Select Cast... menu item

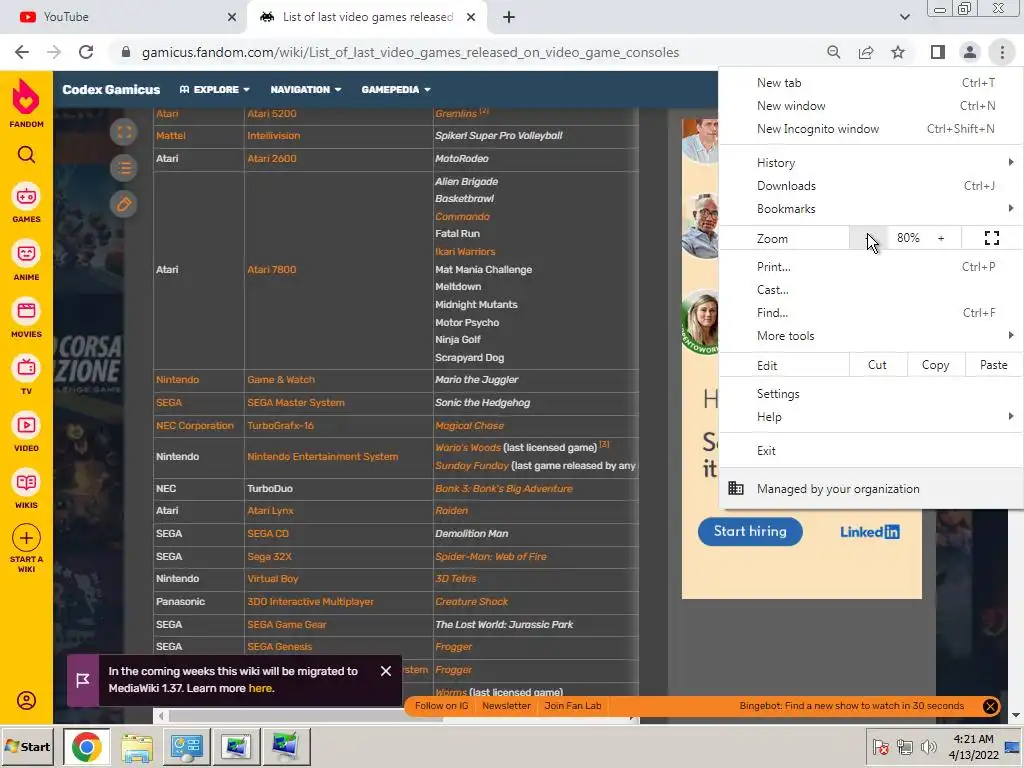pyautogui.click(x=871, y=290)
